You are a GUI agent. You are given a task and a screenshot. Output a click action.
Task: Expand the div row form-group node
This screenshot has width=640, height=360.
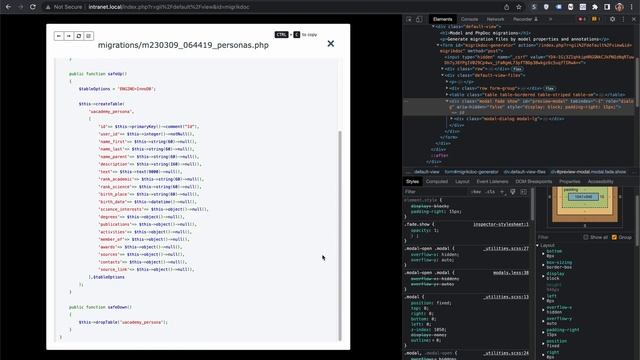447,88
